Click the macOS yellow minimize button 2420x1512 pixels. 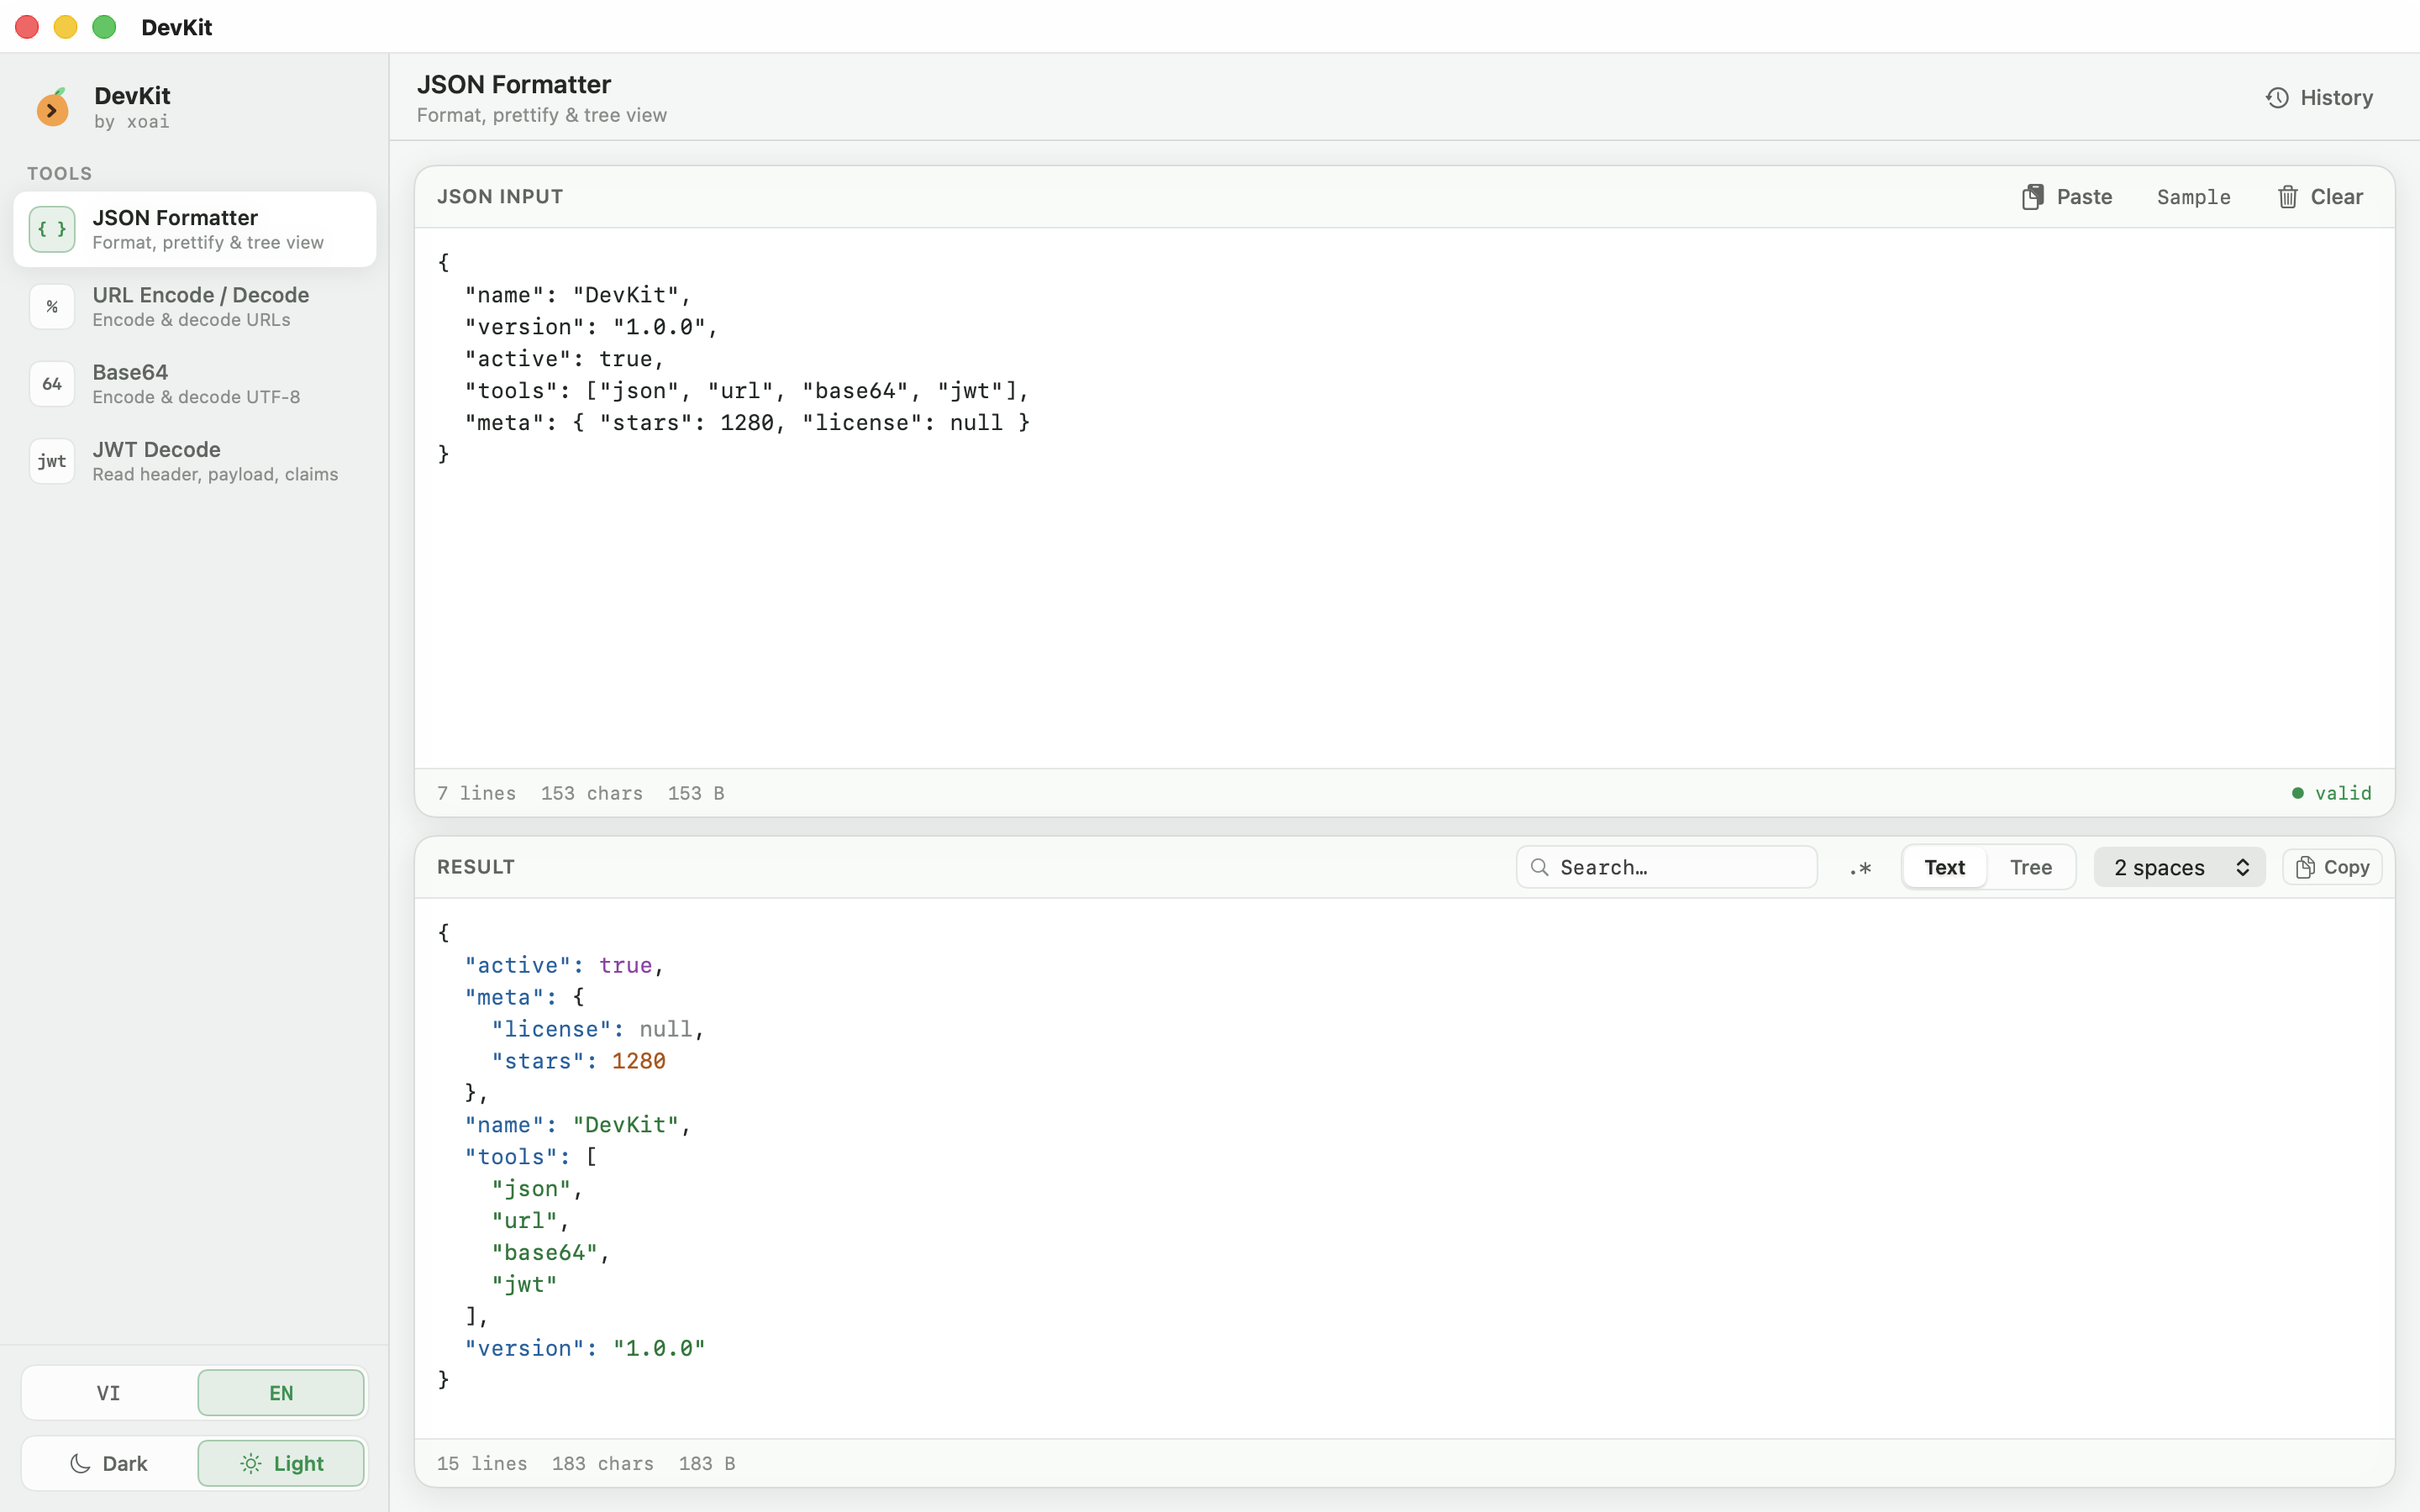click(65, 27)
